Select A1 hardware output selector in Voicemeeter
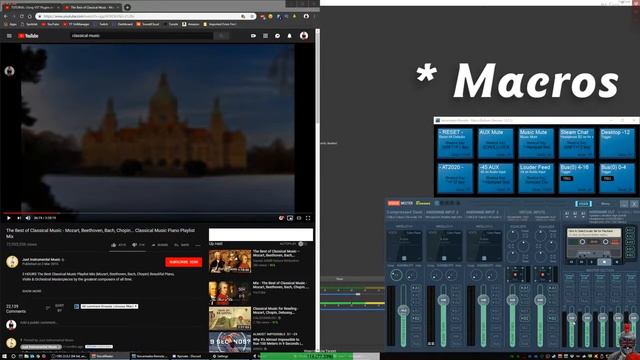This screenshot has width=640, height=360. pos(567,213)
